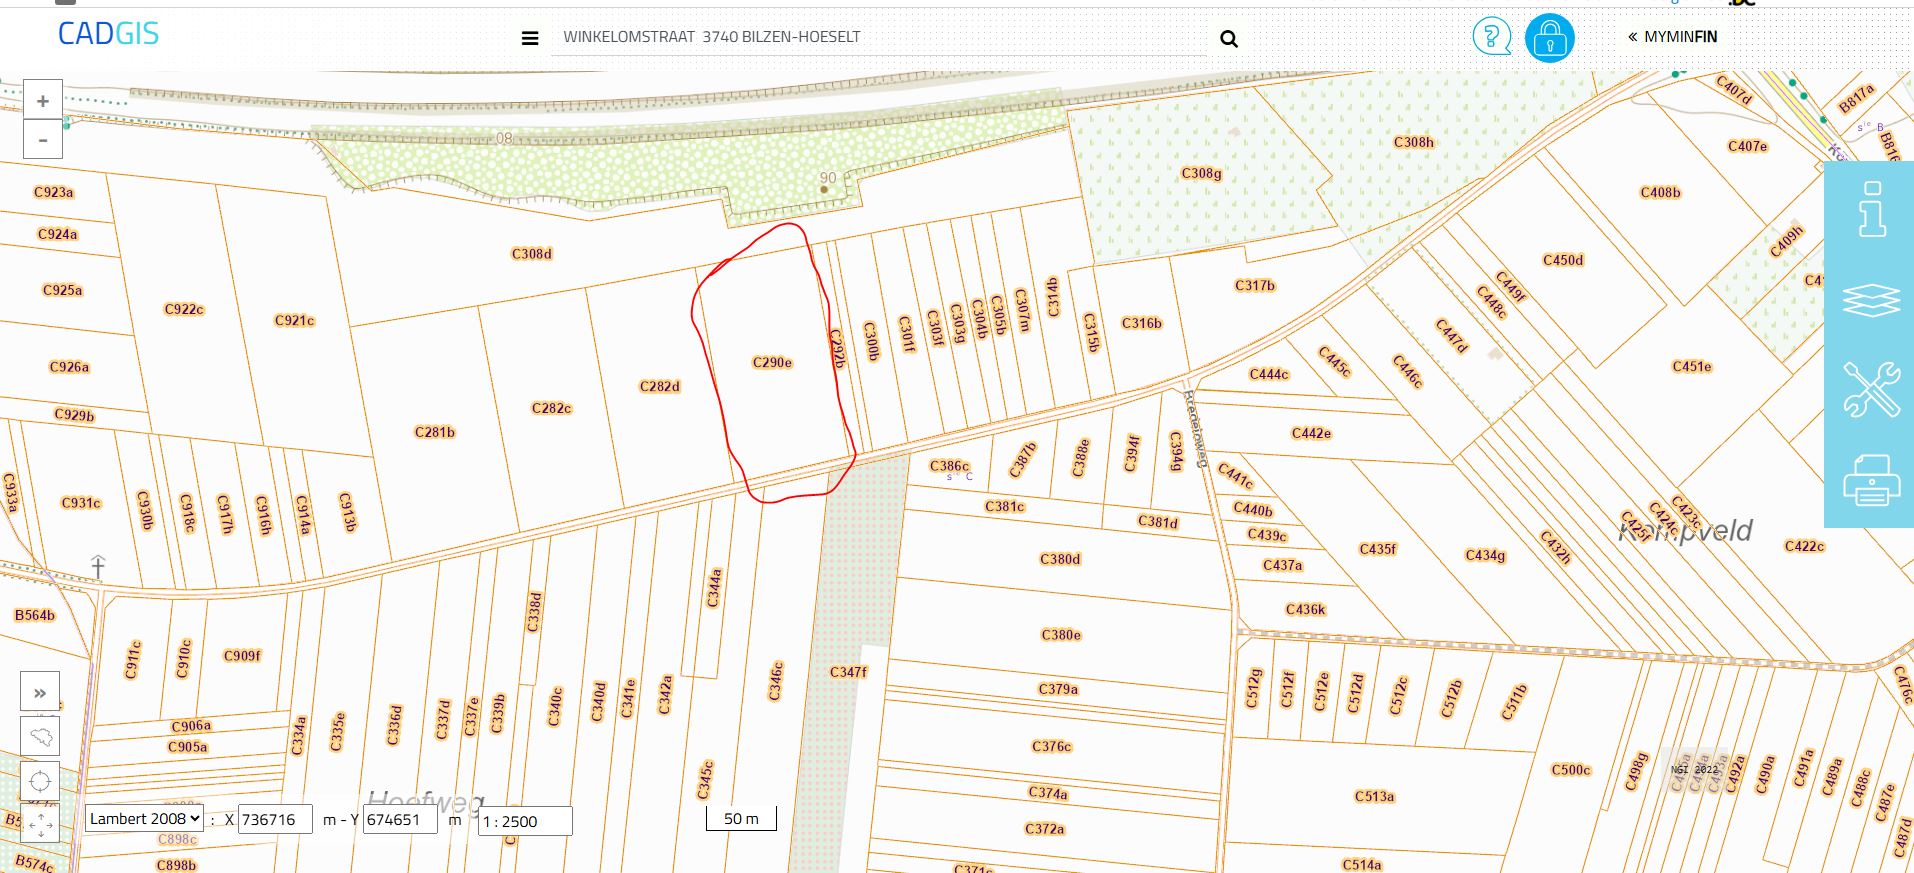The width and height of the screenshot is (1914, 873).
Task: Click the help question mark icon
Action: [x=1492, y=38]
